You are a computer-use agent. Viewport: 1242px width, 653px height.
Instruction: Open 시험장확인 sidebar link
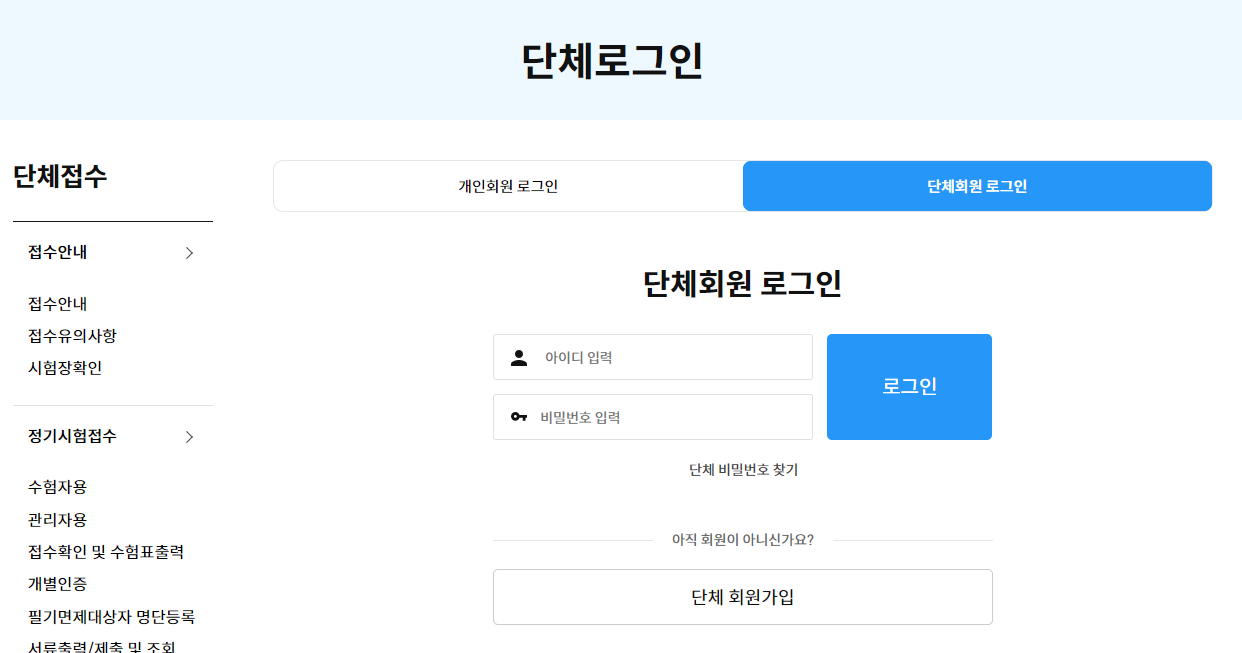point(65,368)
